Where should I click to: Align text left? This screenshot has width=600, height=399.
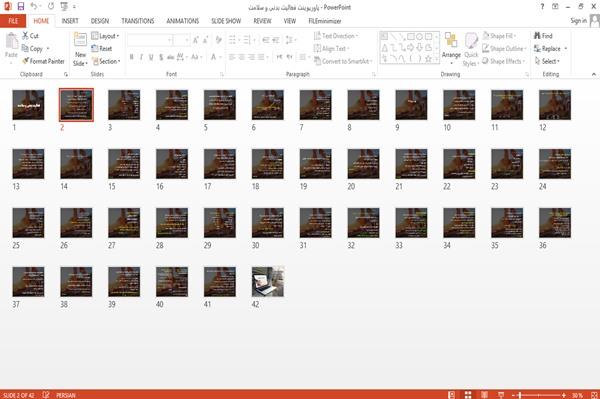[232, 57]
